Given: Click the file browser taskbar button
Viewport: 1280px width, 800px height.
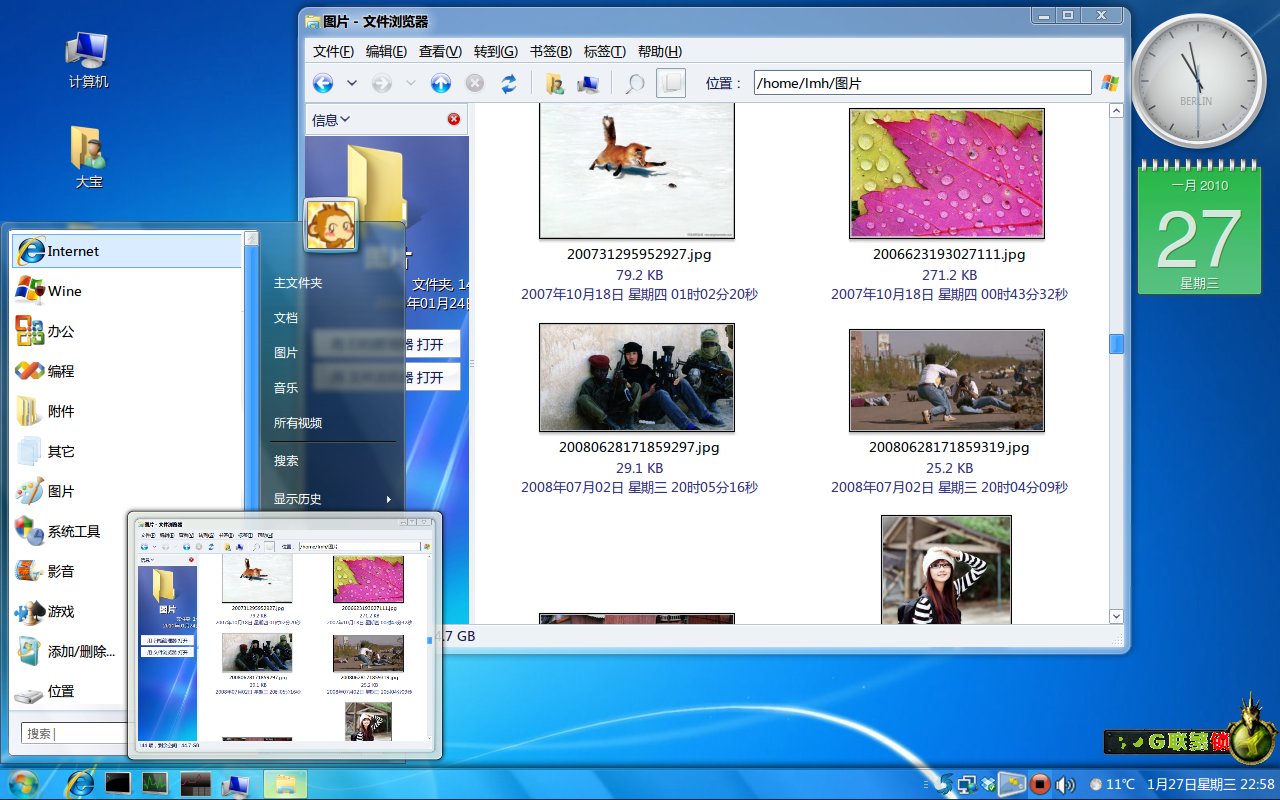Looking at the screenshot, I should click(285, 783).
